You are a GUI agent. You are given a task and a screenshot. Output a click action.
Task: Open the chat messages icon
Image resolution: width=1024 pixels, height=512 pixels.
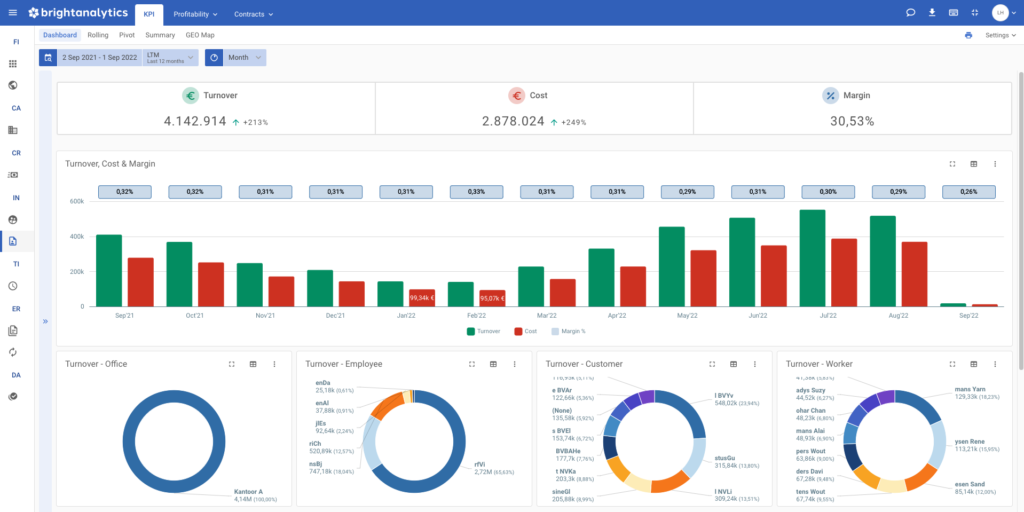coord(911,12)
